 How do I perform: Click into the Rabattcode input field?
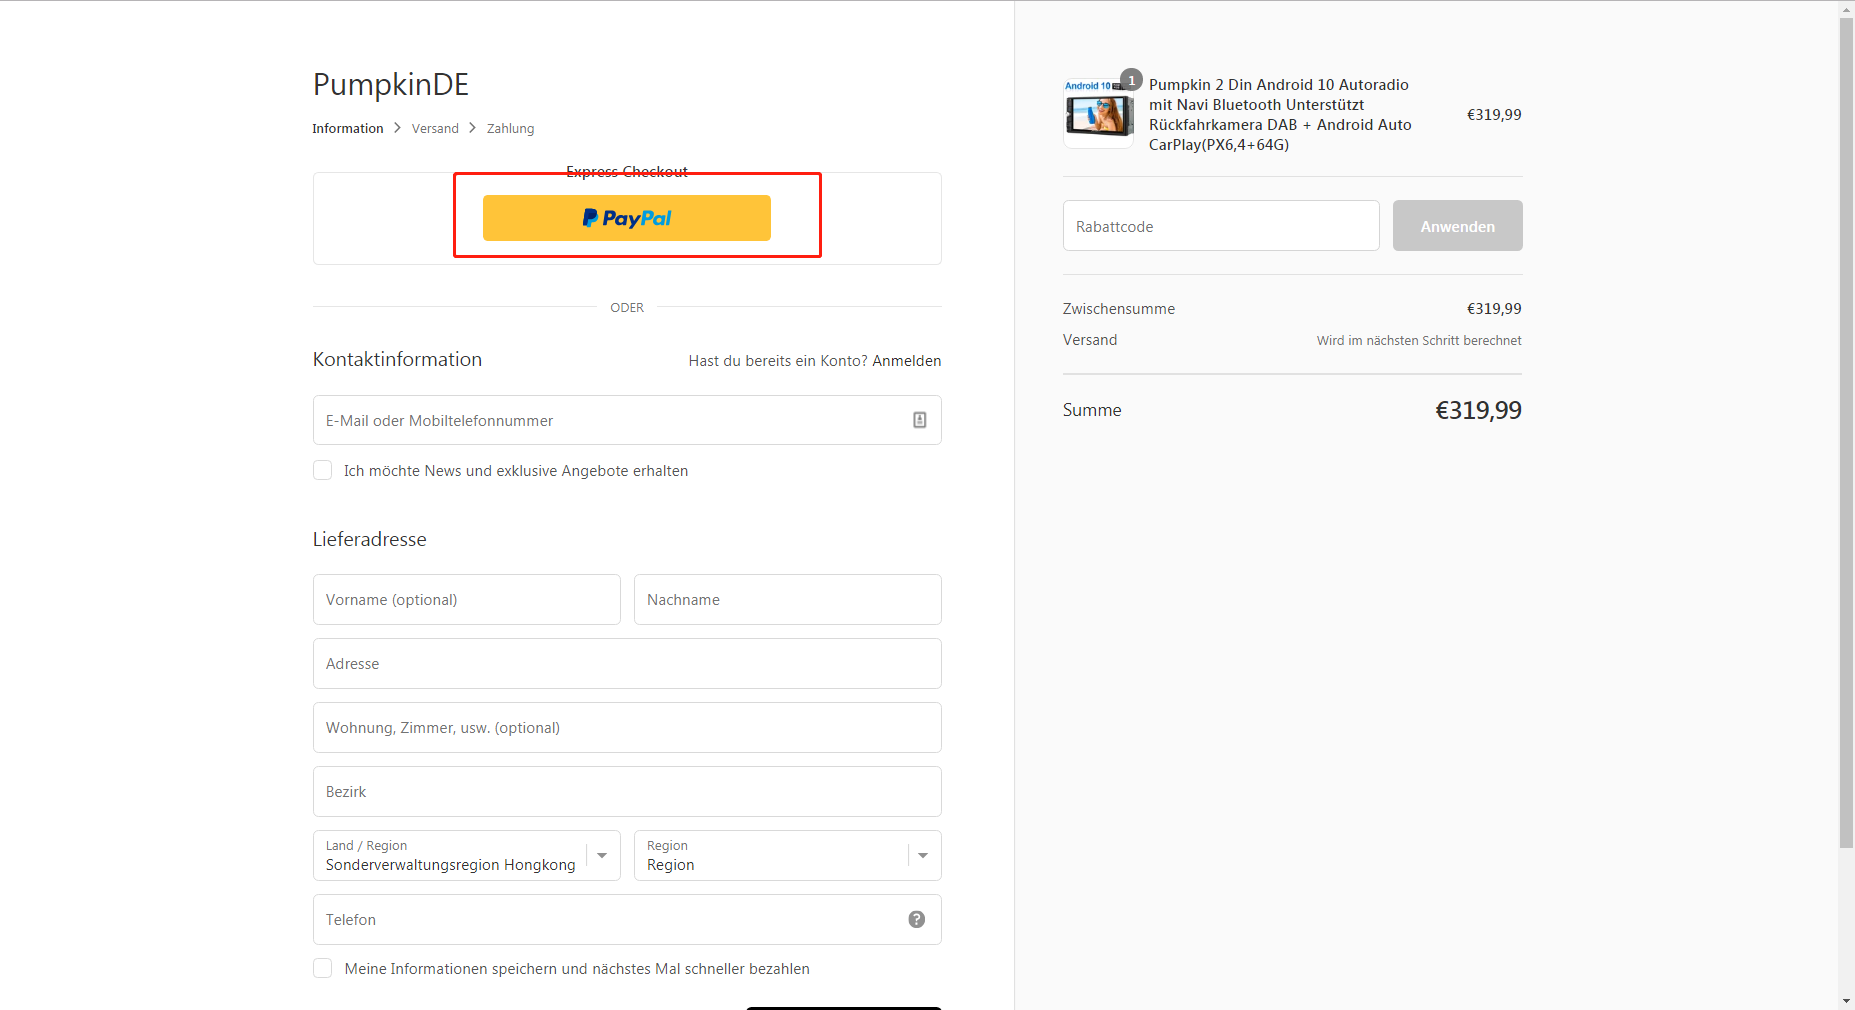pos(1220,225)
